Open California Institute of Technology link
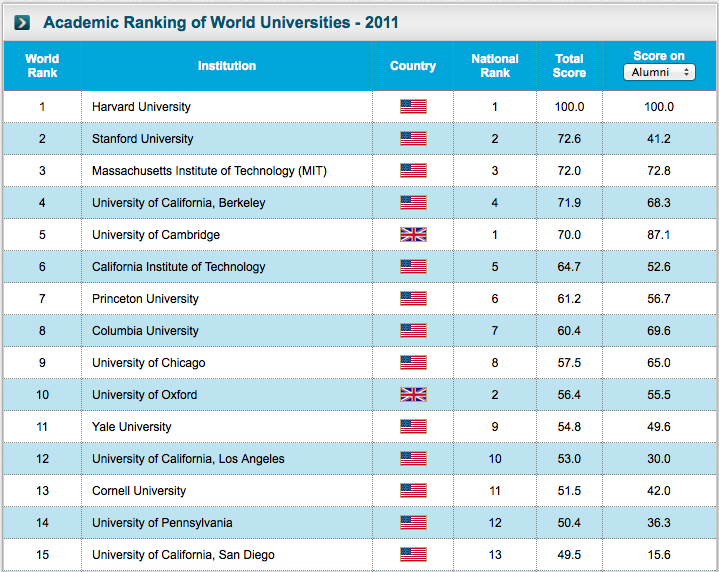 click(x=178, y=267)
